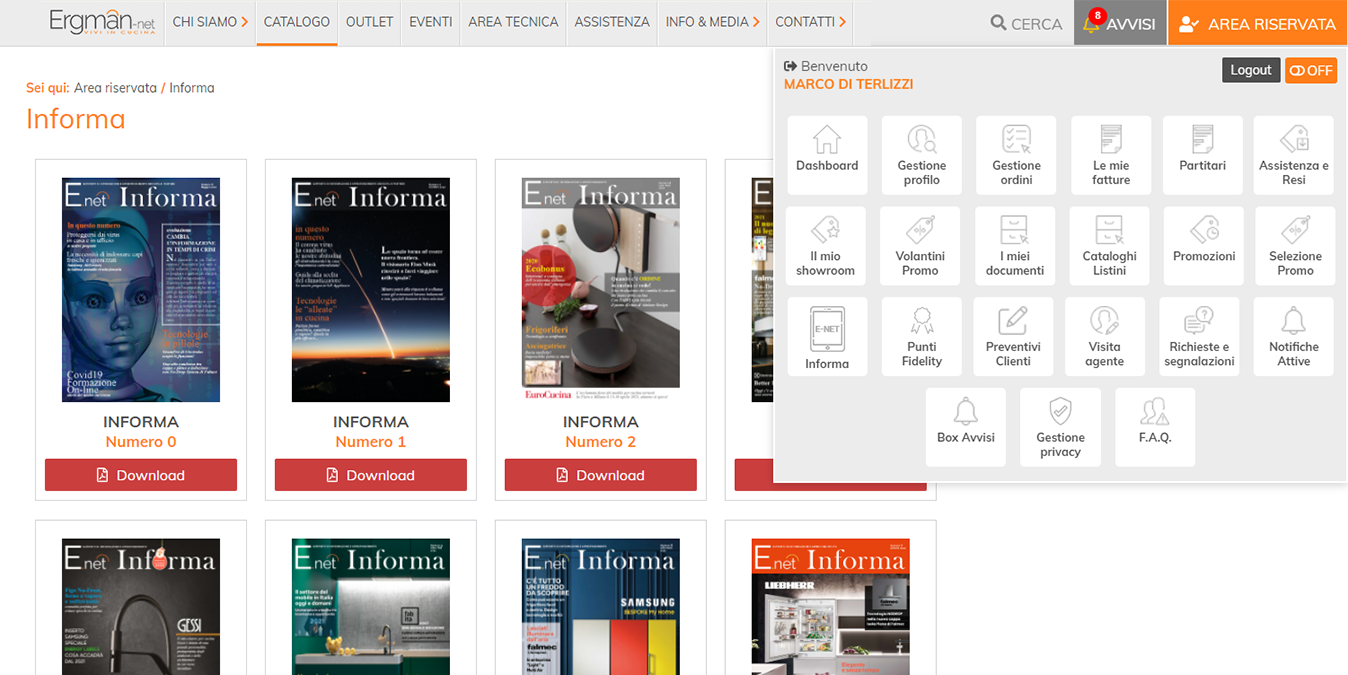The image size is (1348, 675).
Task: Download Informa Numero 0
Action: coord(141,475)
